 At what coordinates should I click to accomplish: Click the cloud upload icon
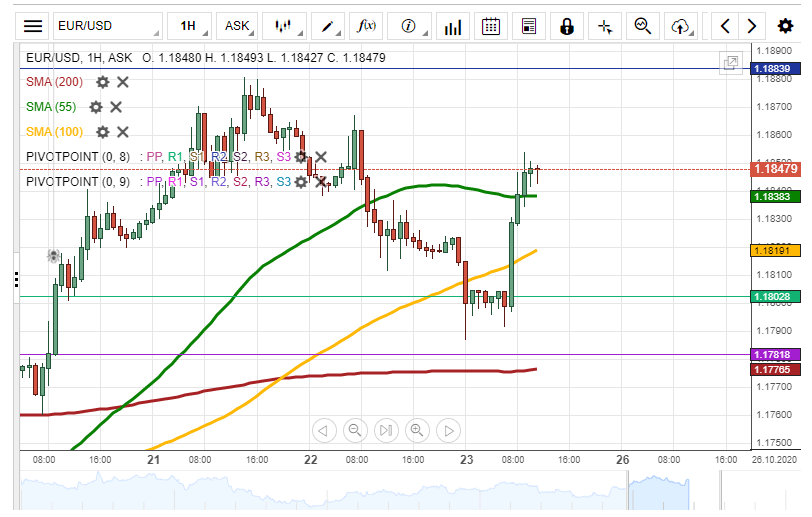click(x=682, y=26)
